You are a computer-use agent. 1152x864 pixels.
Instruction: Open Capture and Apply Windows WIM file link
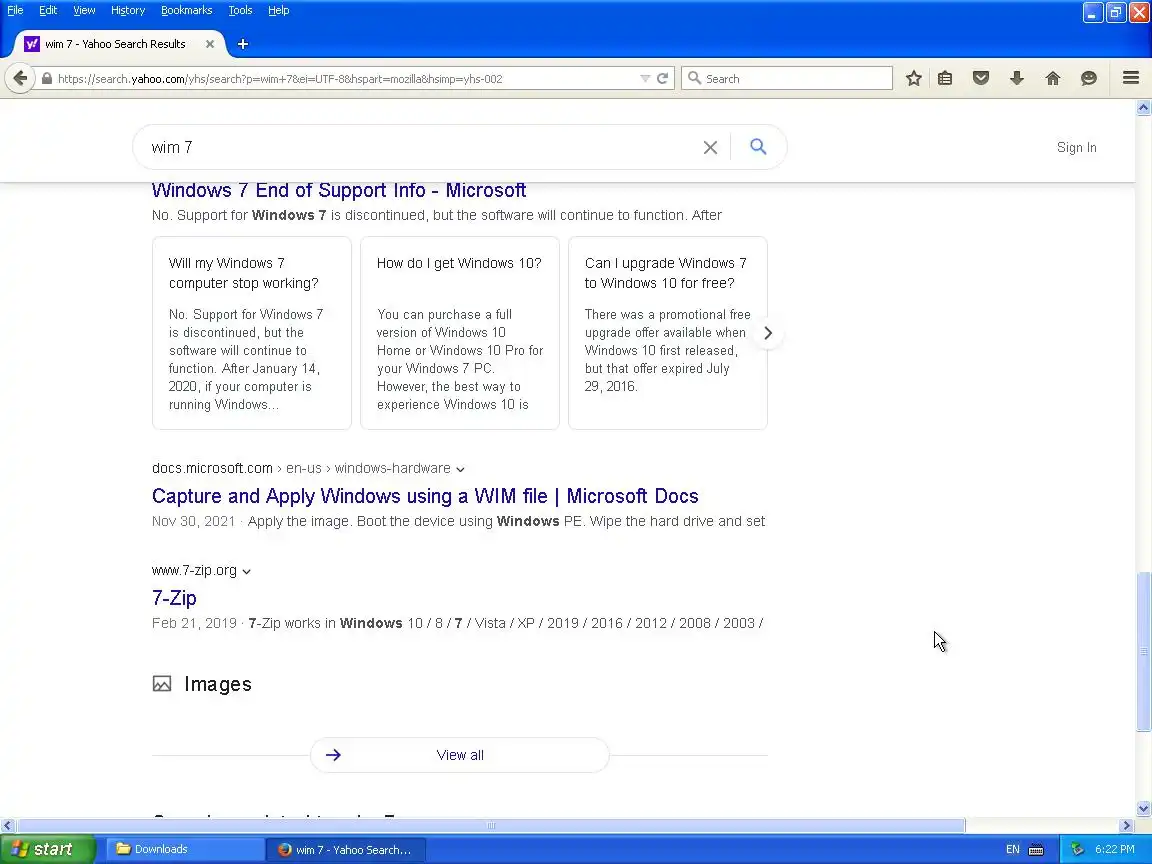[x=425, y=496]
